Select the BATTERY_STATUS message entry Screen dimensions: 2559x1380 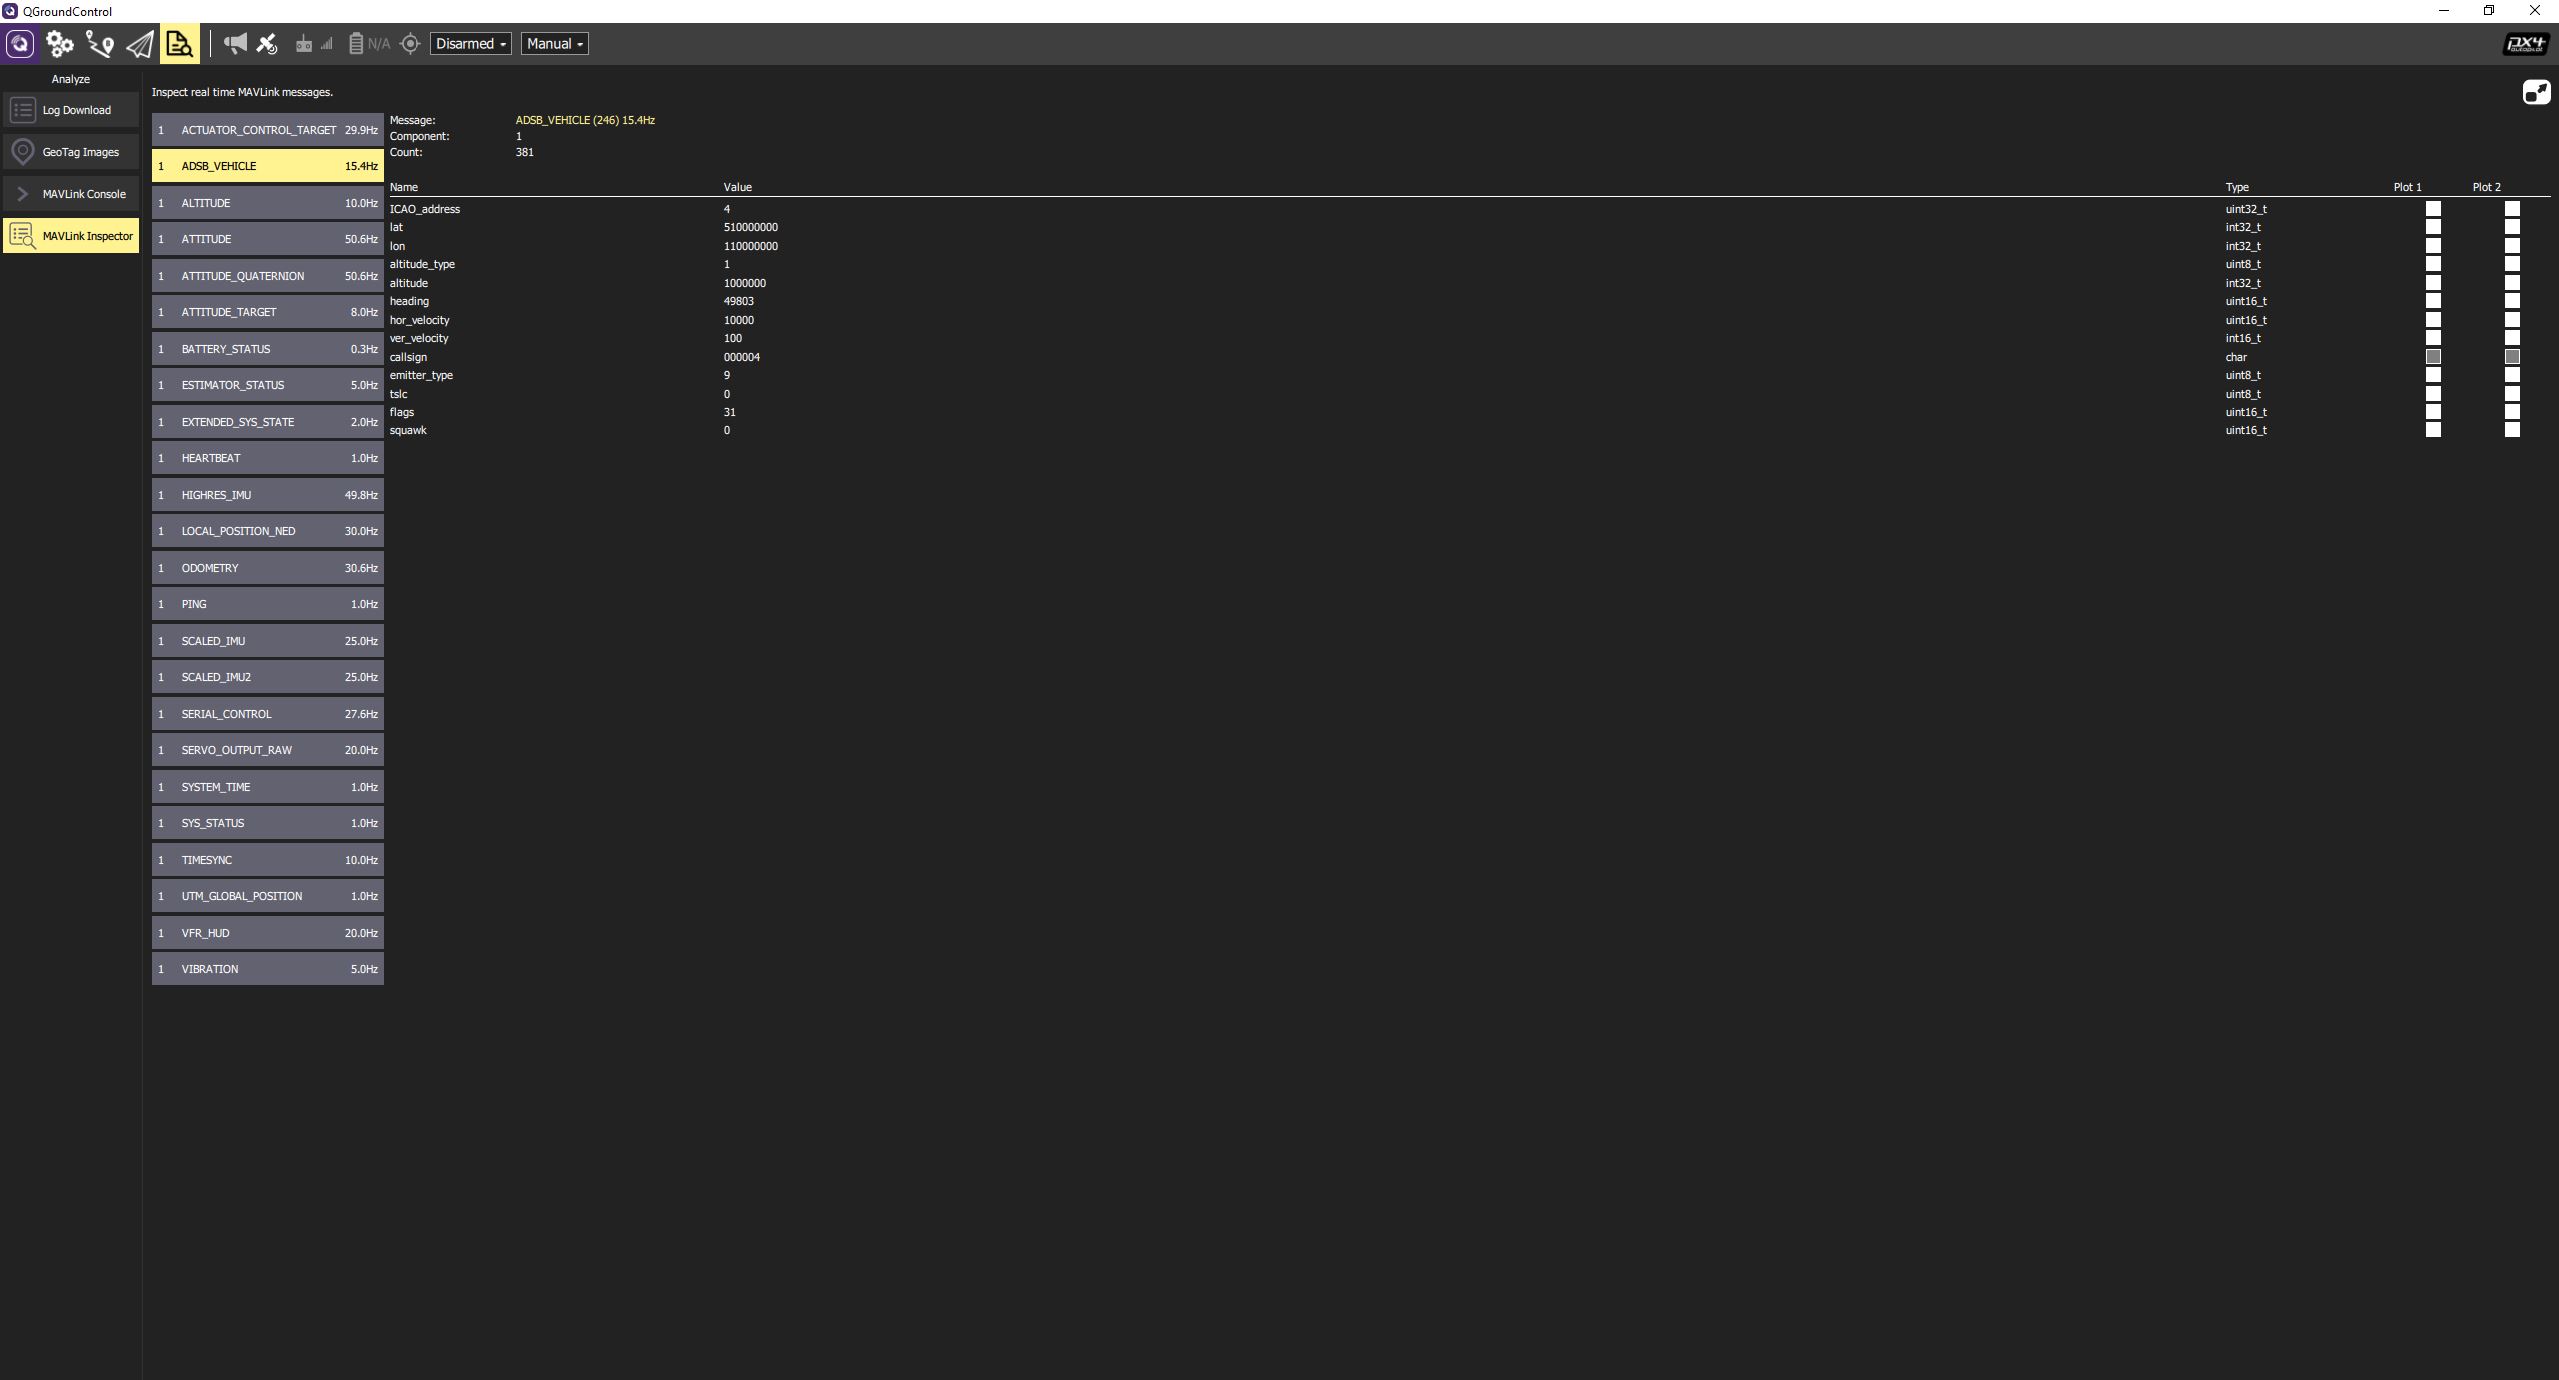[x=267, y=348]
